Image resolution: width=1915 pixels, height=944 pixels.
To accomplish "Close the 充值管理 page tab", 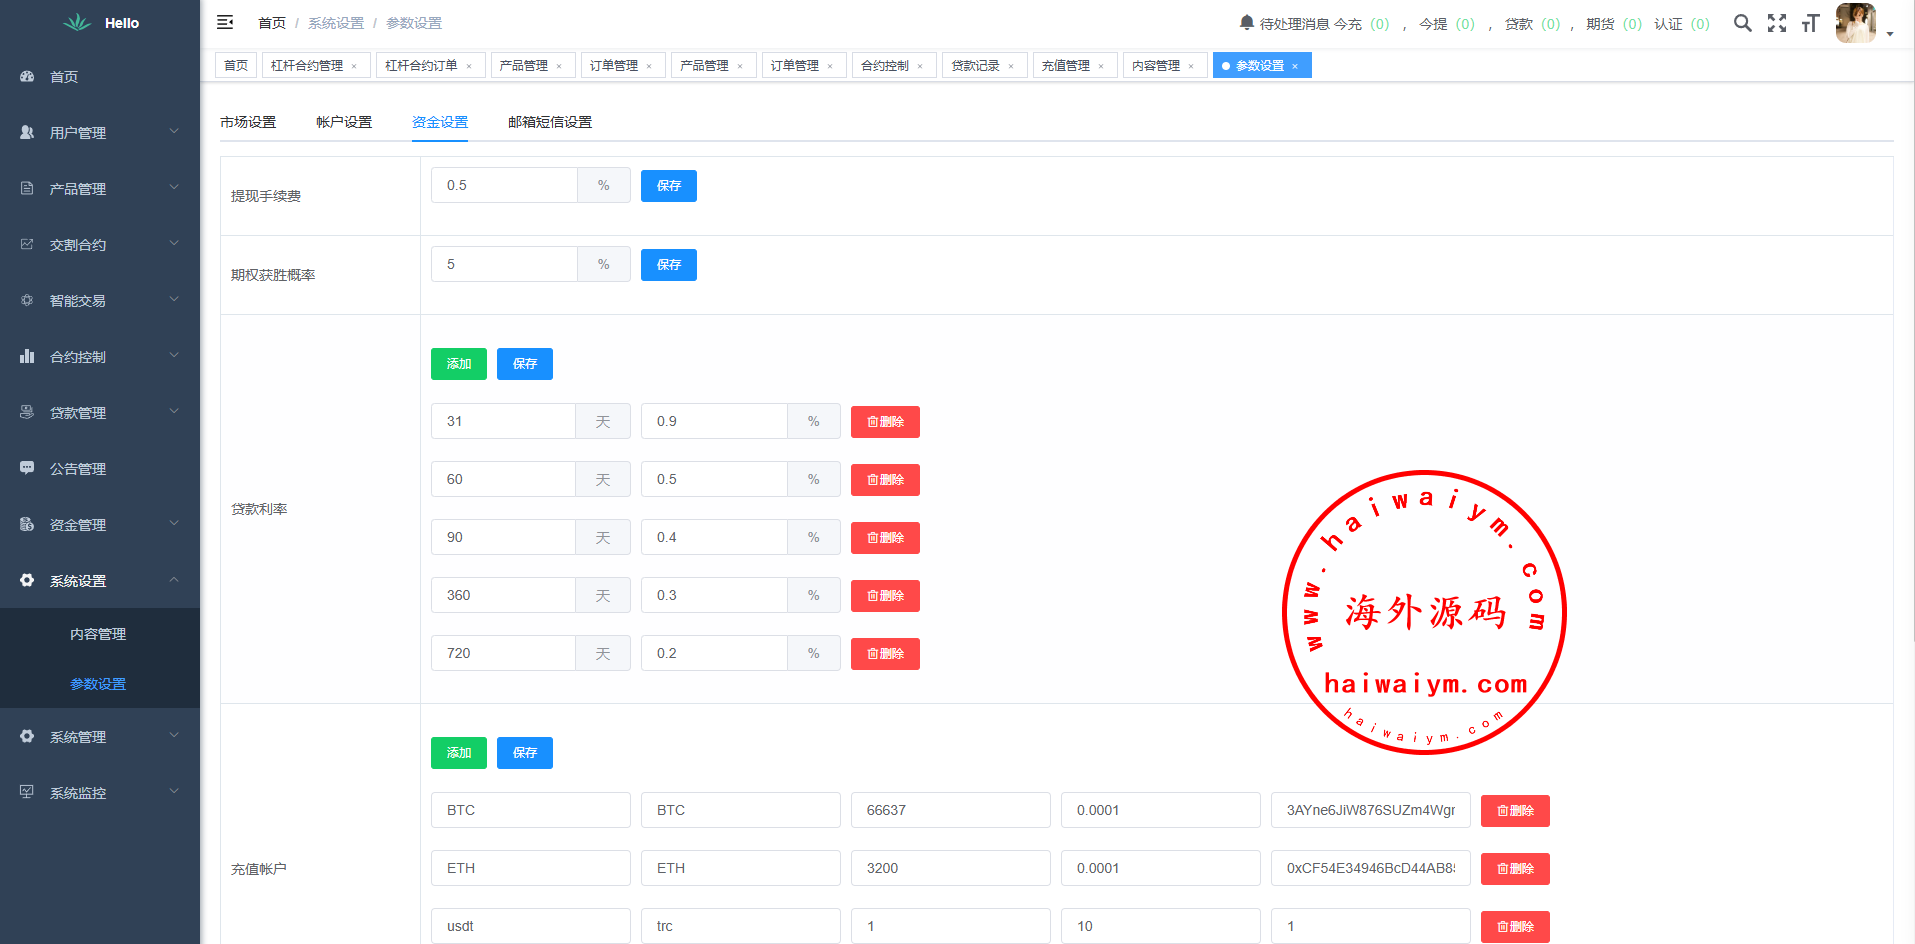I will [1101, 66].
